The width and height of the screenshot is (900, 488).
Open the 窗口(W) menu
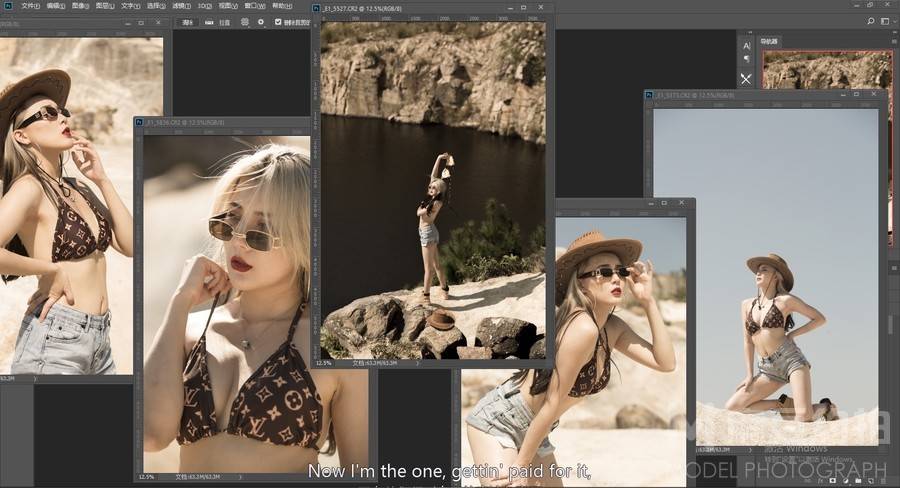click(254, 6)
